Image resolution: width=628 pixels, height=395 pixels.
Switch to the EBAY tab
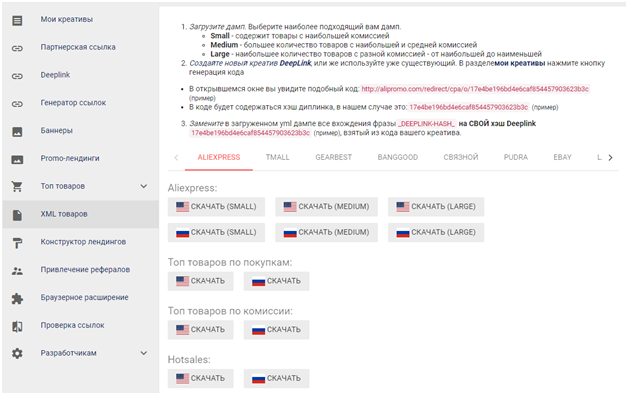562,157
